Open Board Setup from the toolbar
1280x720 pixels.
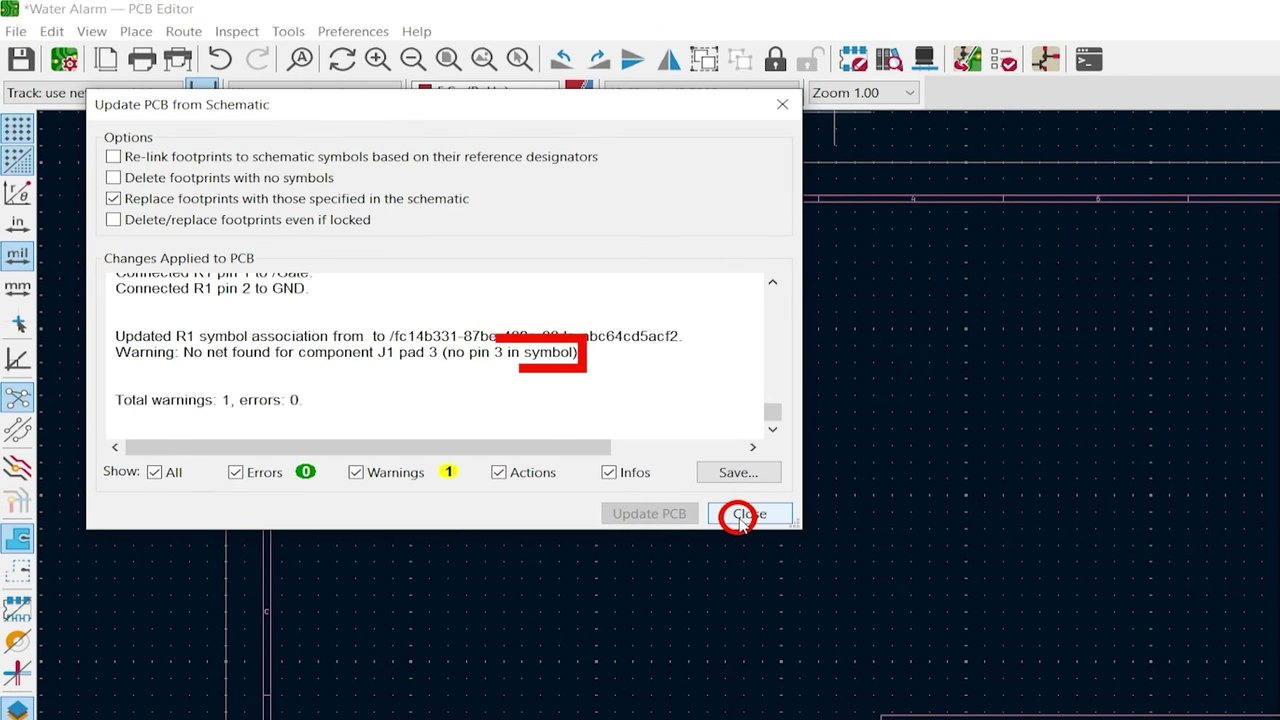pos(64,60)
